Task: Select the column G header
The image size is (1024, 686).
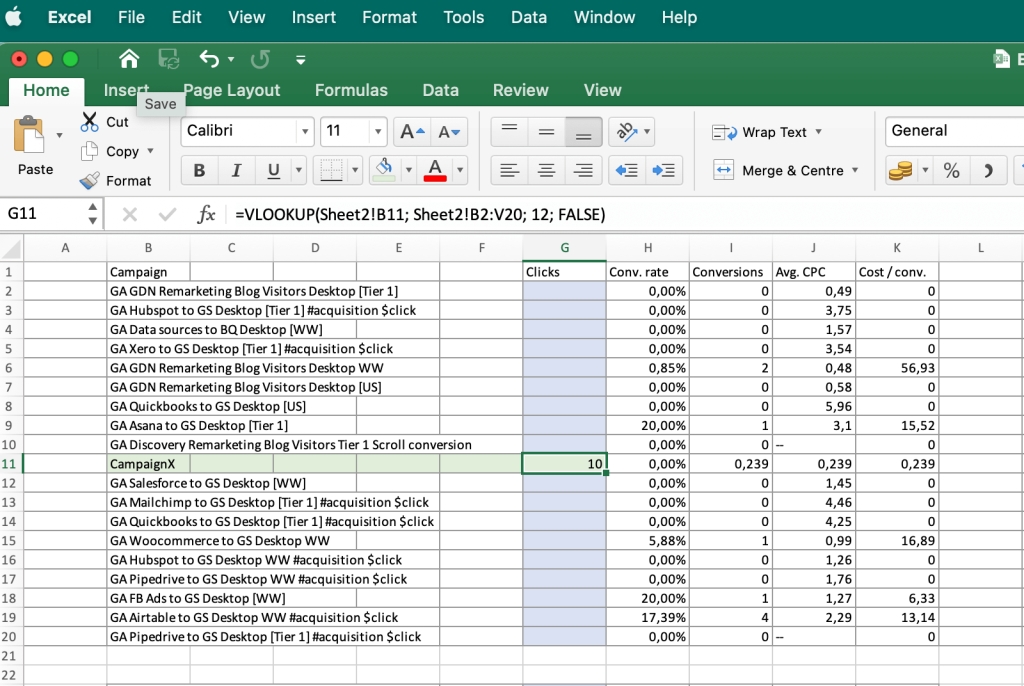Action: click(x=564, y=248)
